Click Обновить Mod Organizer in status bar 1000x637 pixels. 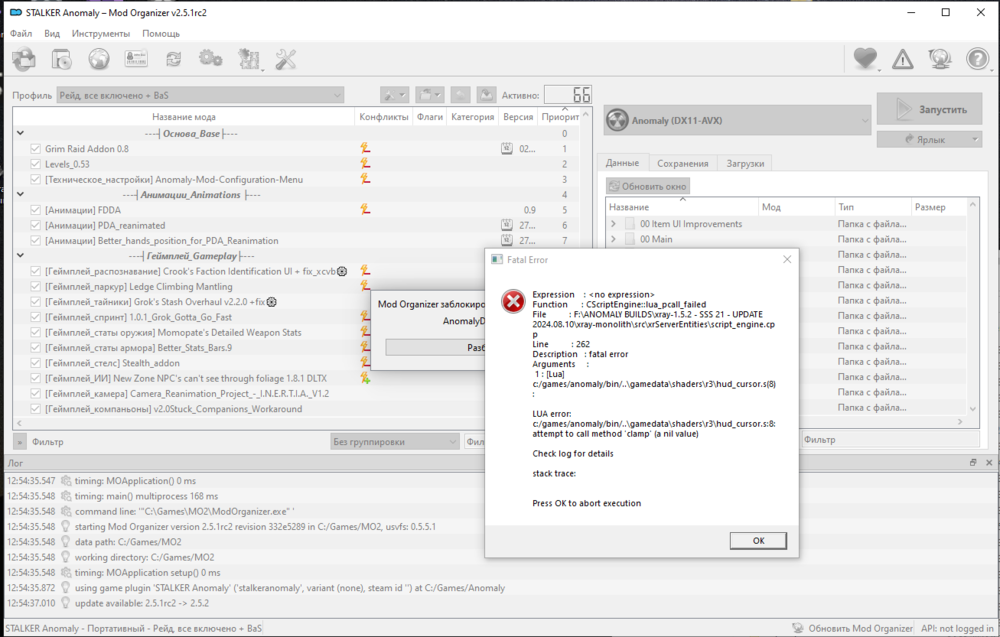pos(860,628)
